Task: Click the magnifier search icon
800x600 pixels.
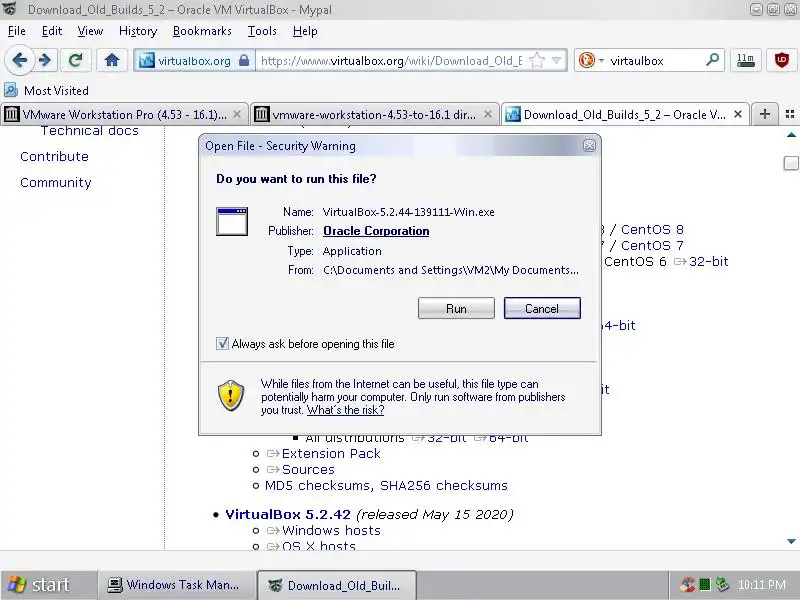Action: 712,60
